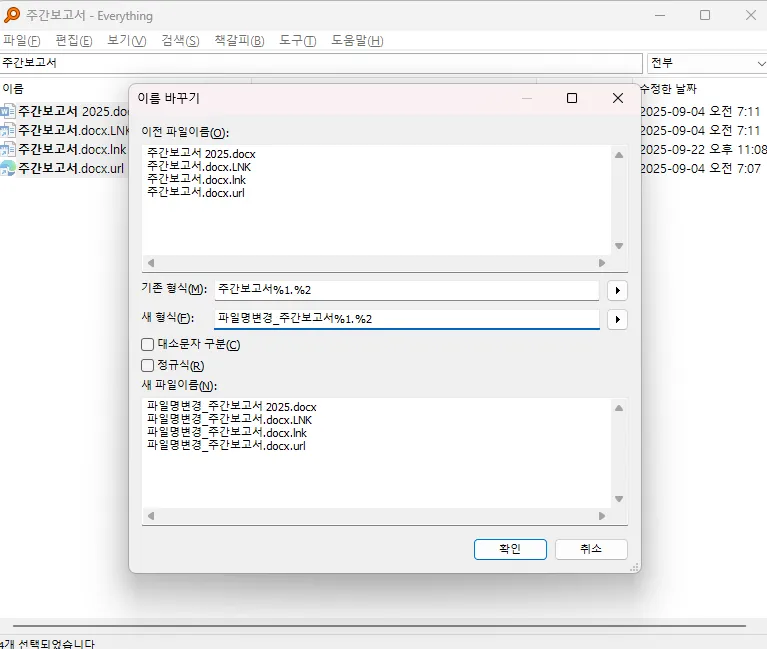Image resolution: width=767 pixels, height=649 pixels.
Task: Click left arrow of 이전 파일이름 horizontal scrollbar
Action: pyautogui.click(x=151, y=263)
